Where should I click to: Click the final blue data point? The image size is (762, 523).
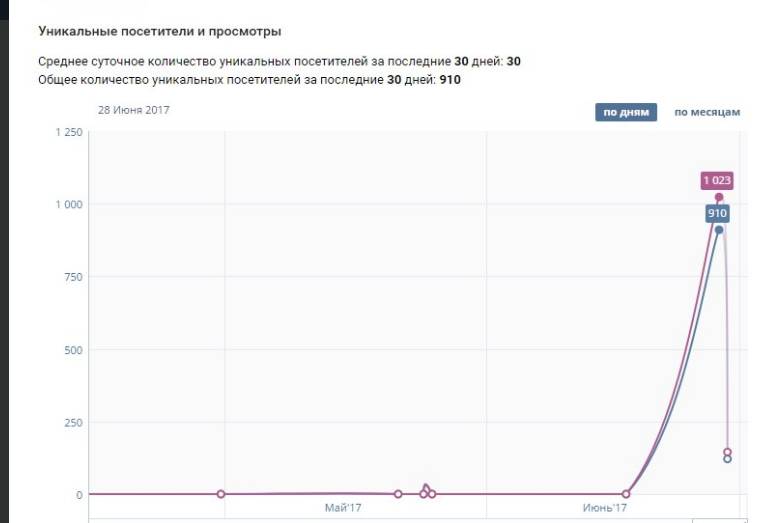point(727,459)
